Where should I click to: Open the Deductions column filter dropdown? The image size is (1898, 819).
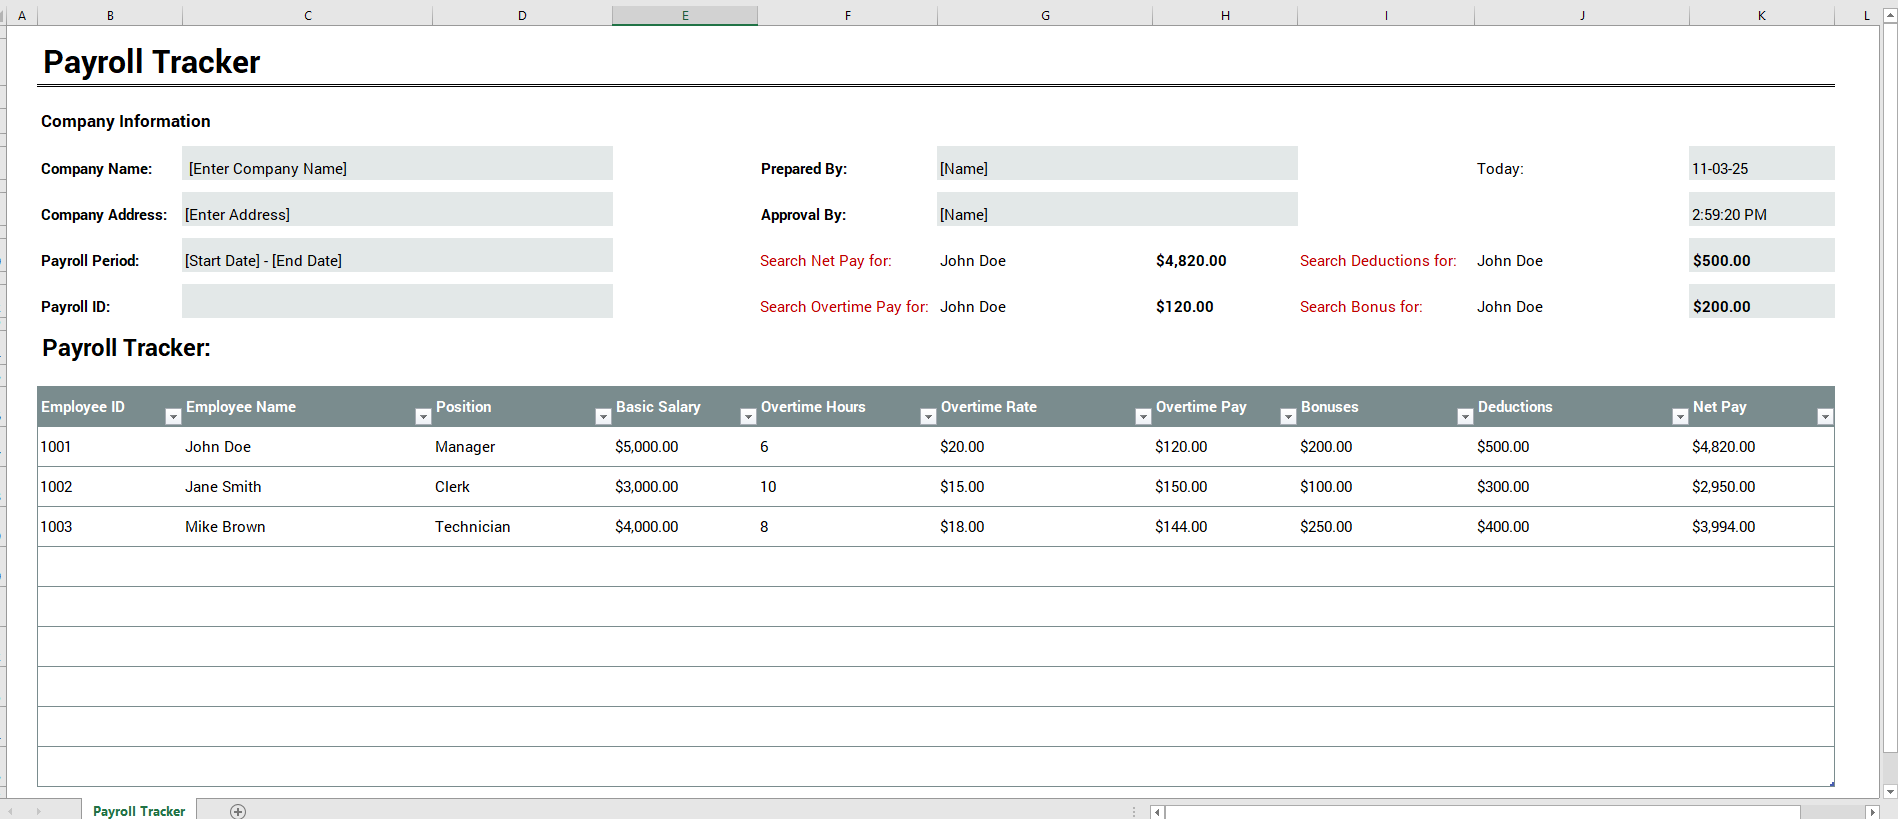click(x=1680, y=417)
